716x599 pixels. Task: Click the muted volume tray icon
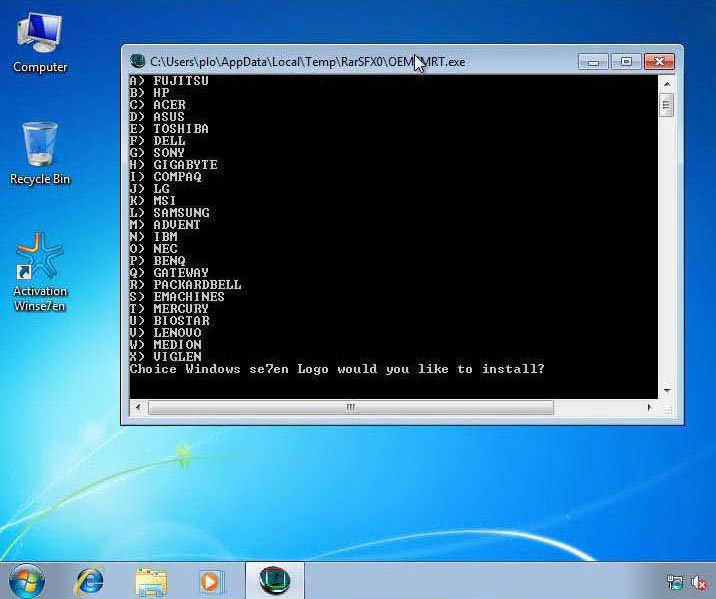pos(699,582)
